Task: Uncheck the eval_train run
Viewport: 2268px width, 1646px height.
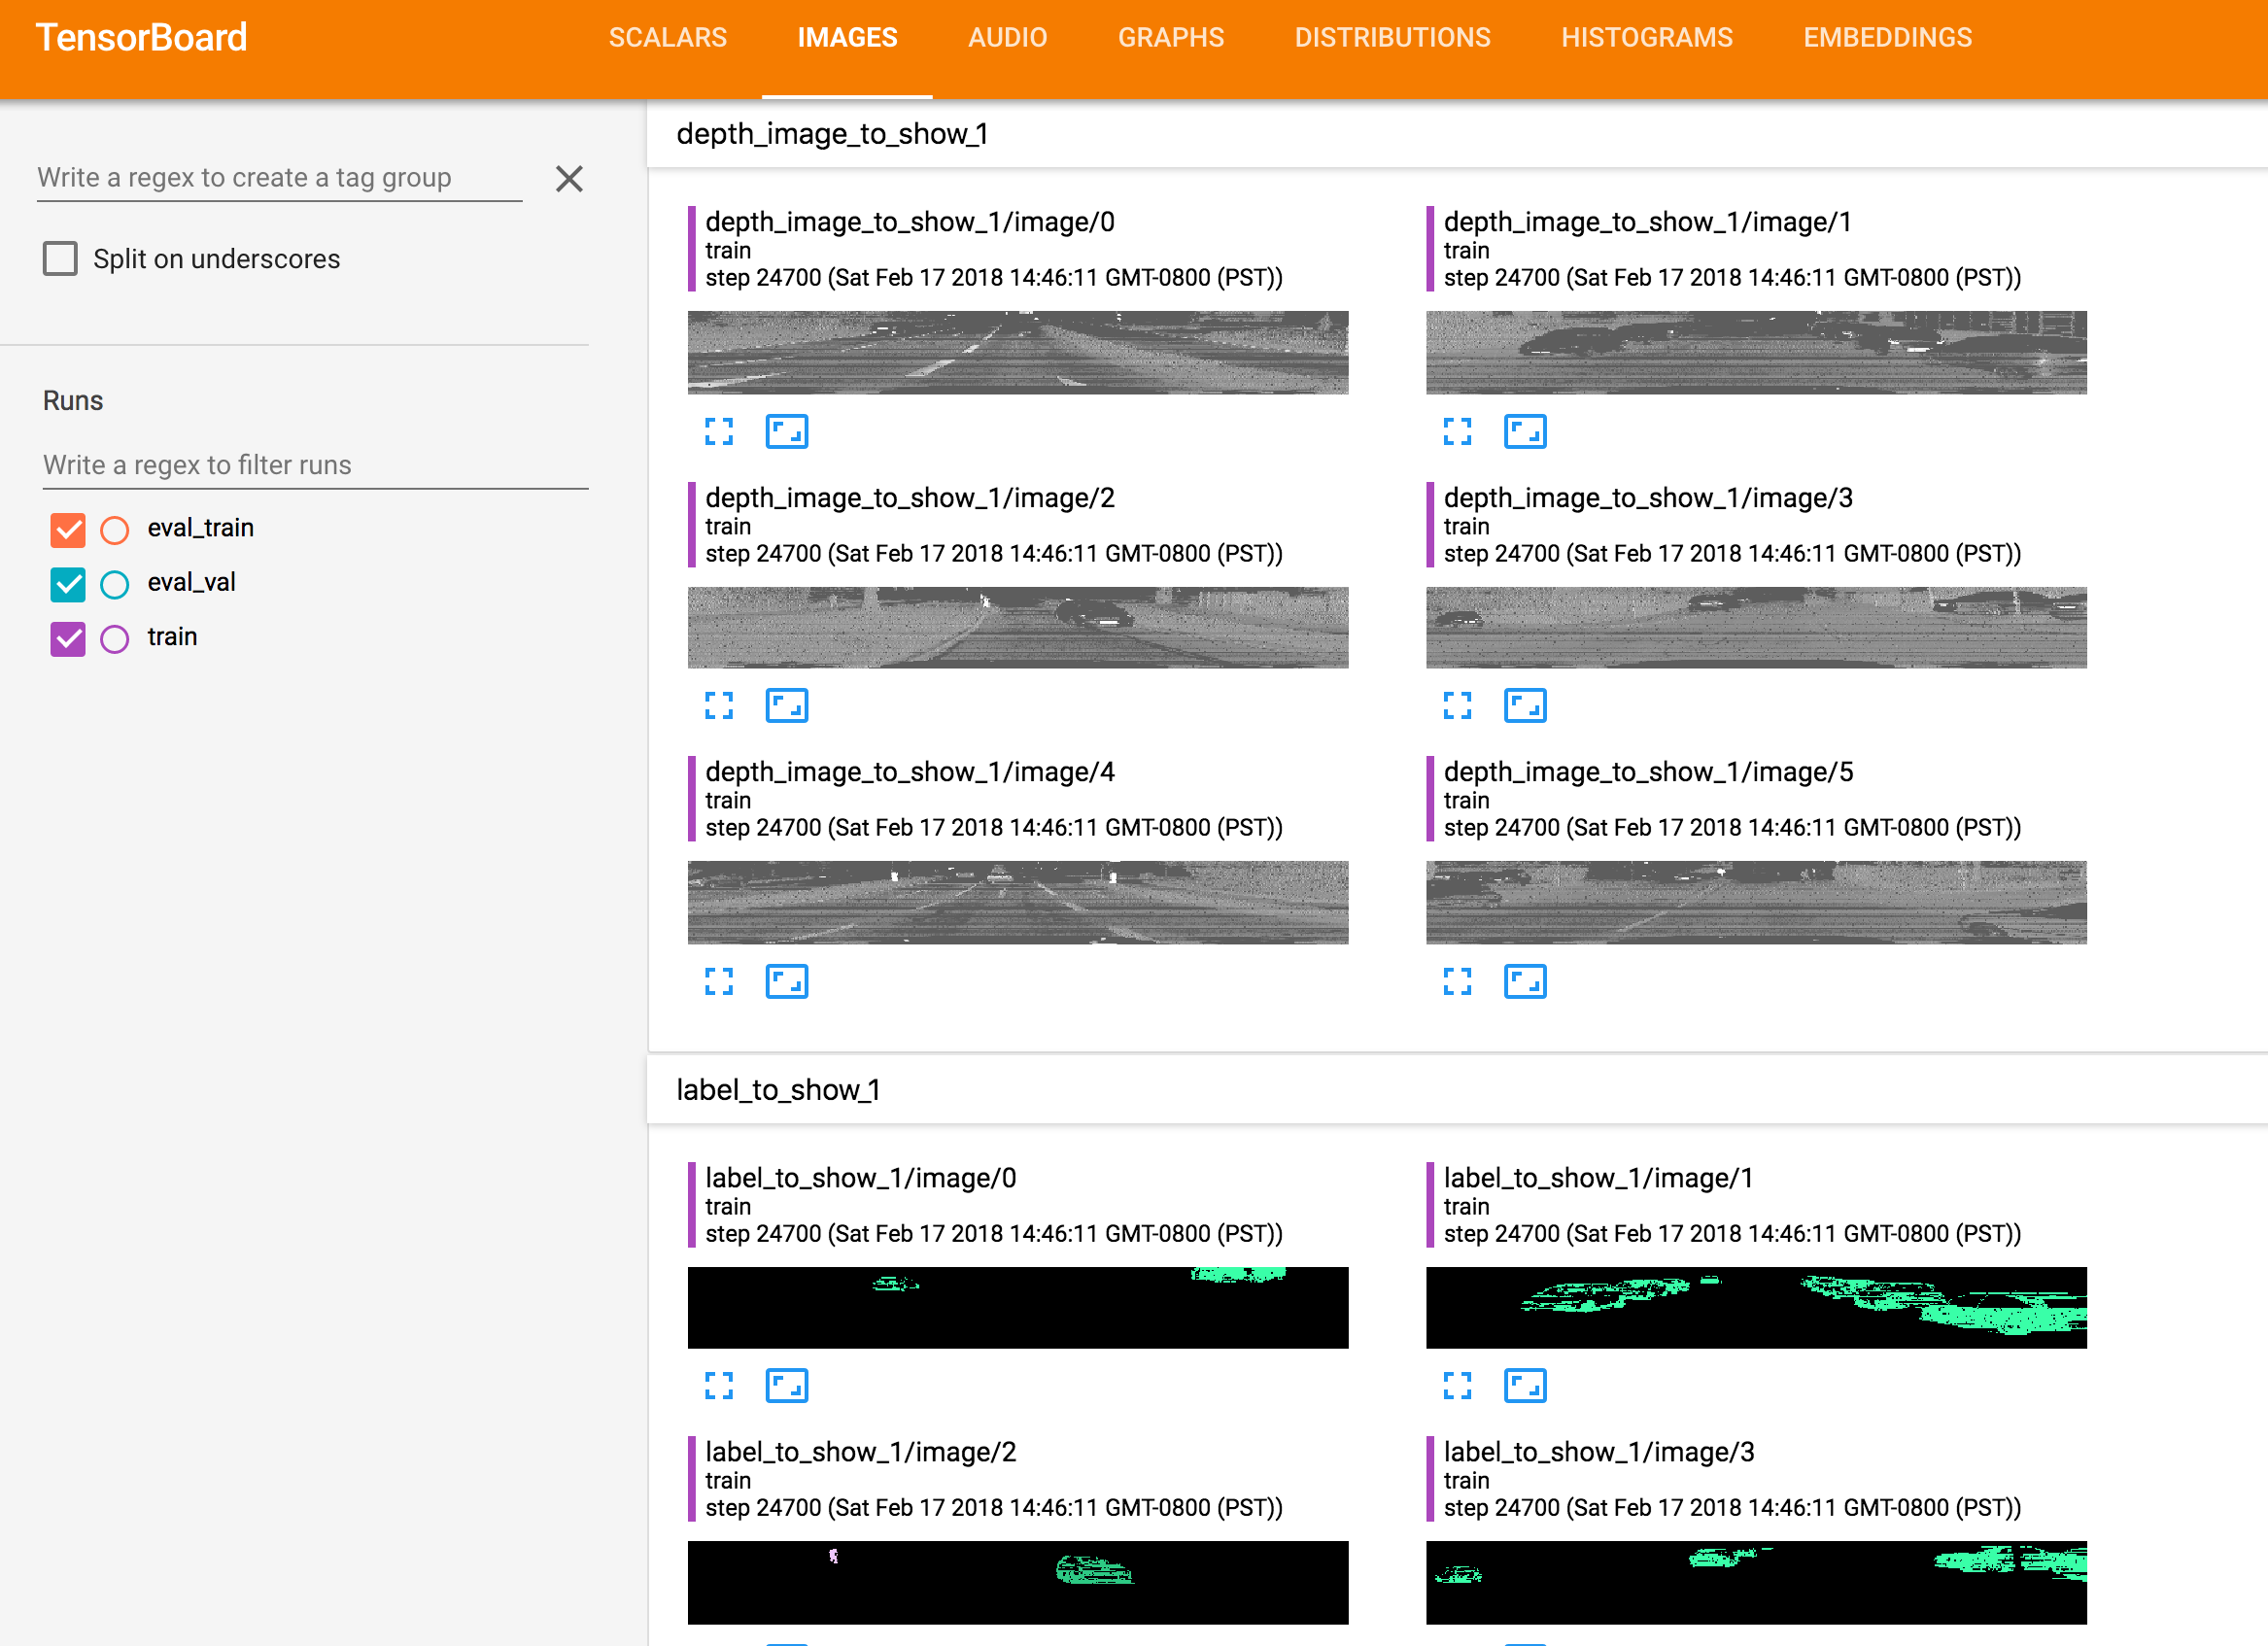Action: (68, 529)
